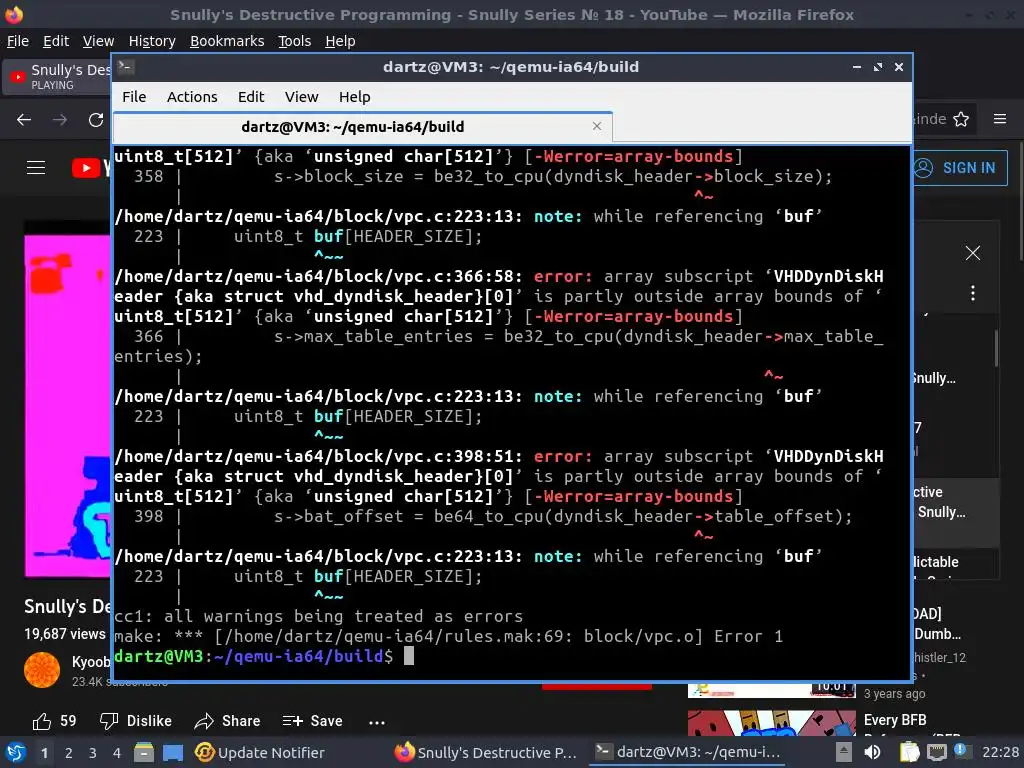Switch to workspace 3 in the pager

(x=93, y=753)
